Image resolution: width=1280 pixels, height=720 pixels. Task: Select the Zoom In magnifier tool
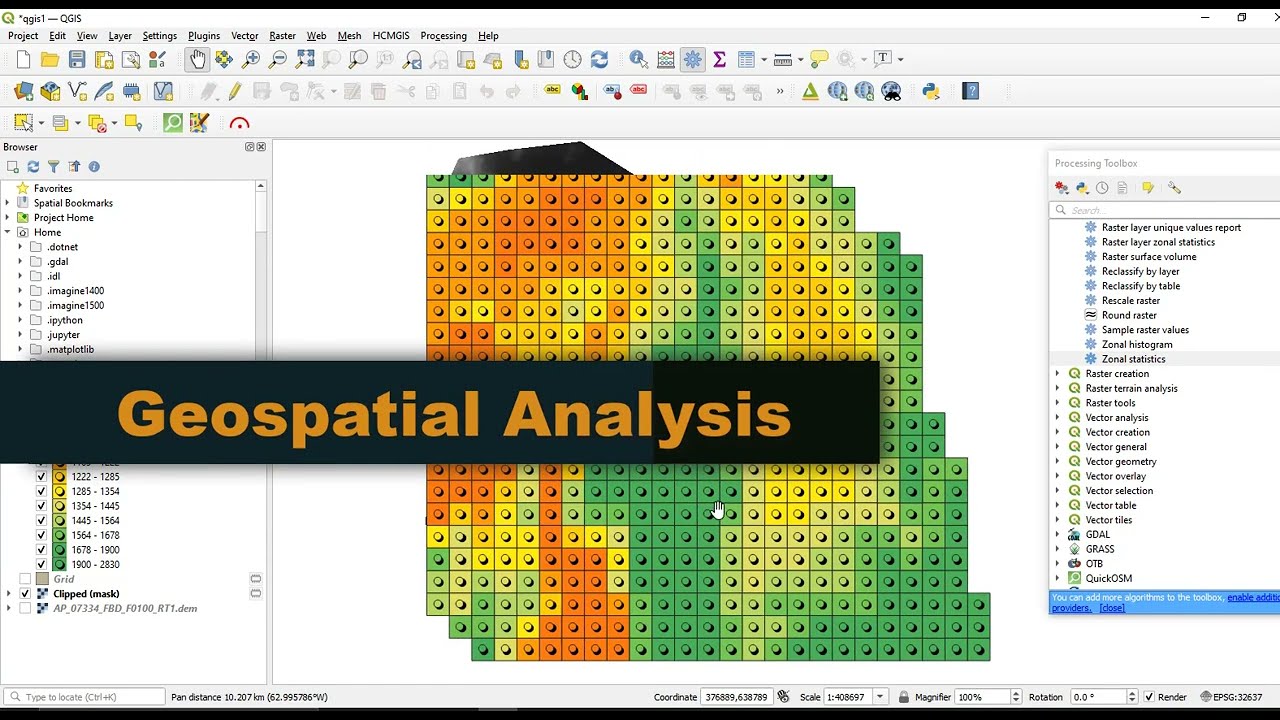(x=251, y=60)
